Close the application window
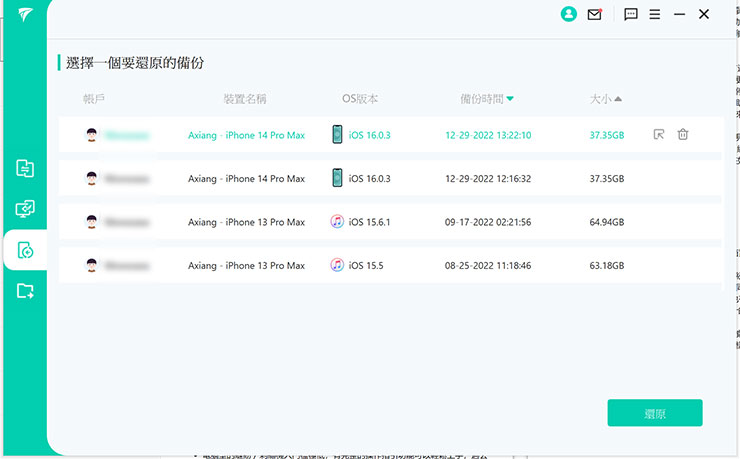Screen dimensions: 740x459 (x=704, y=14)
